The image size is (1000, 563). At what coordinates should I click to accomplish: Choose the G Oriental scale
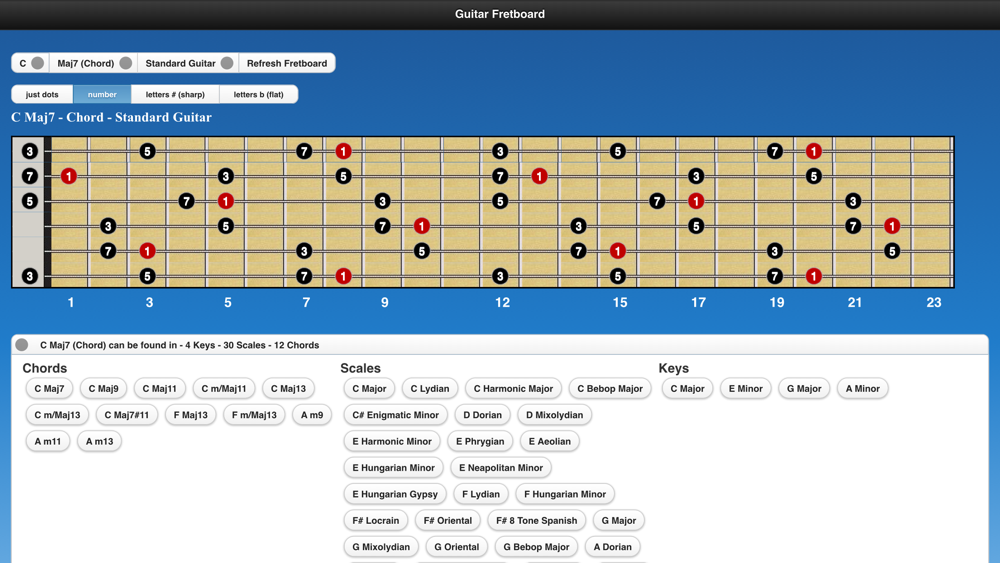coord(457,546)
